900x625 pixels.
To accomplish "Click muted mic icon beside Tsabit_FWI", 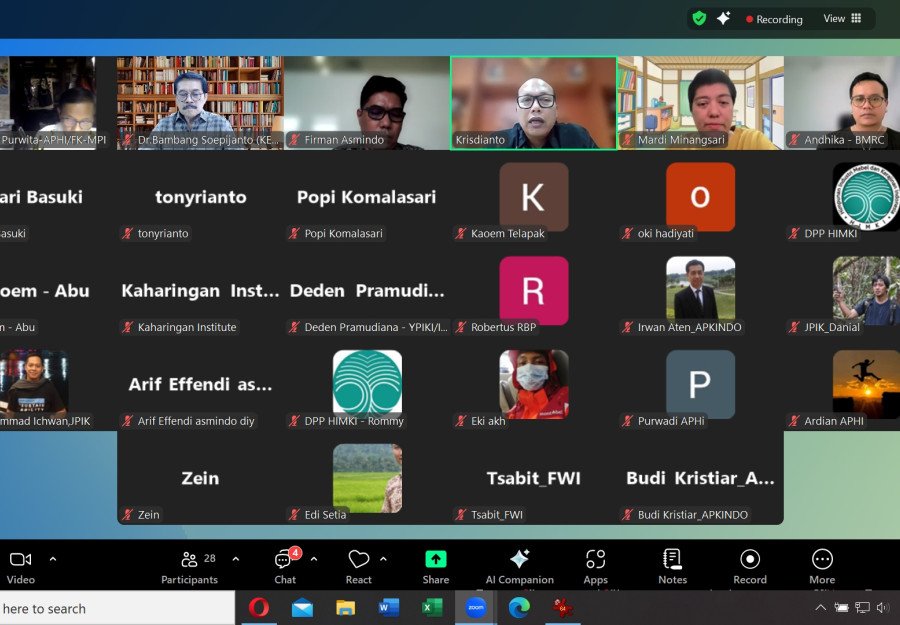I will pyautogui.click(x=461, y=515).
